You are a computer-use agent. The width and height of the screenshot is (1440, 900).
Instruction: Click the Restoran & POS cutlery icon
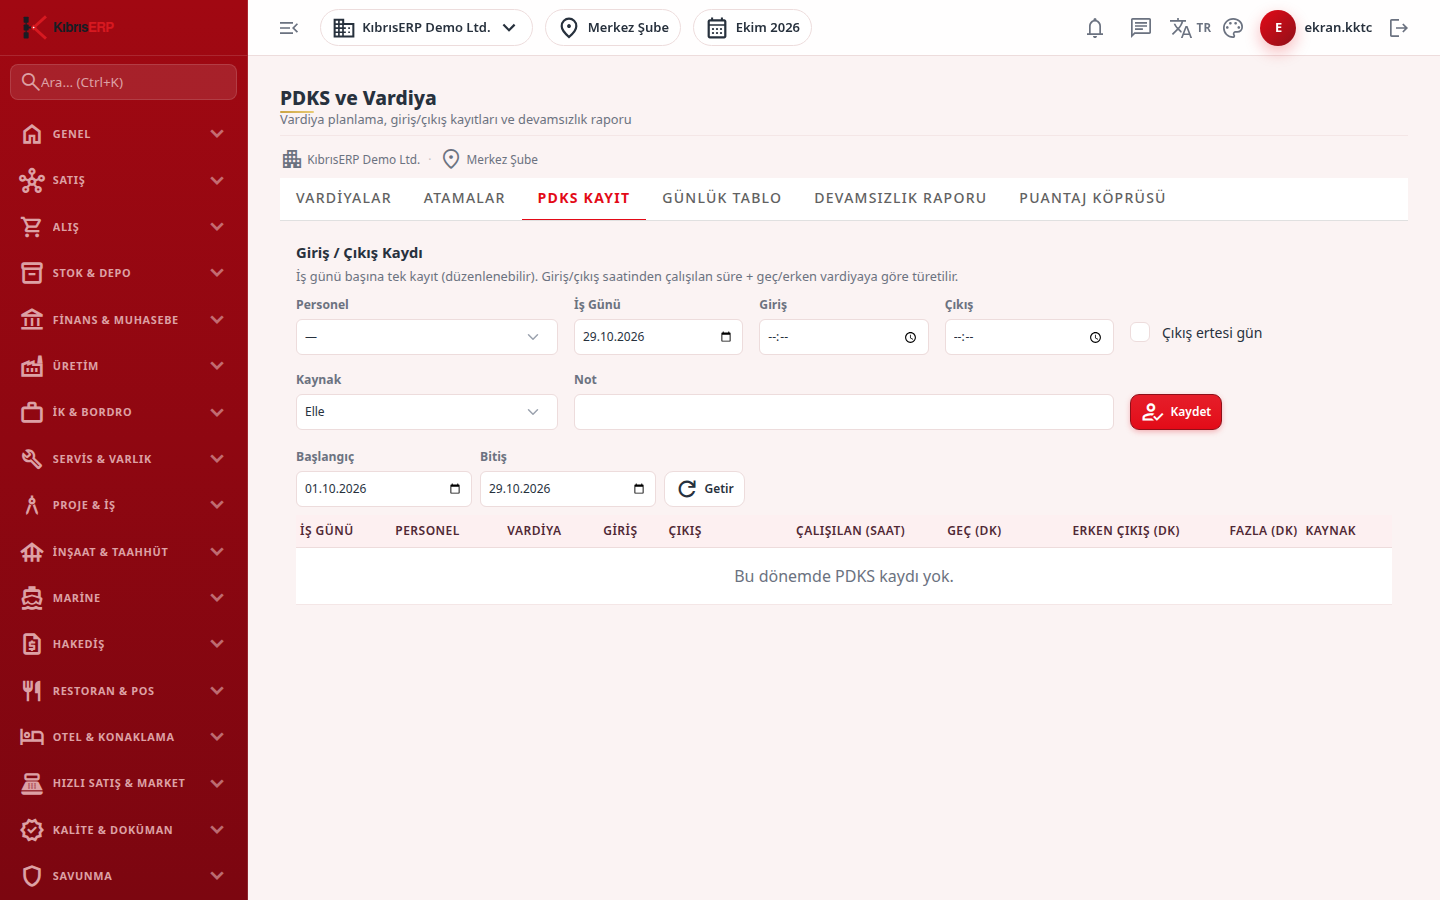pos(32,691)
